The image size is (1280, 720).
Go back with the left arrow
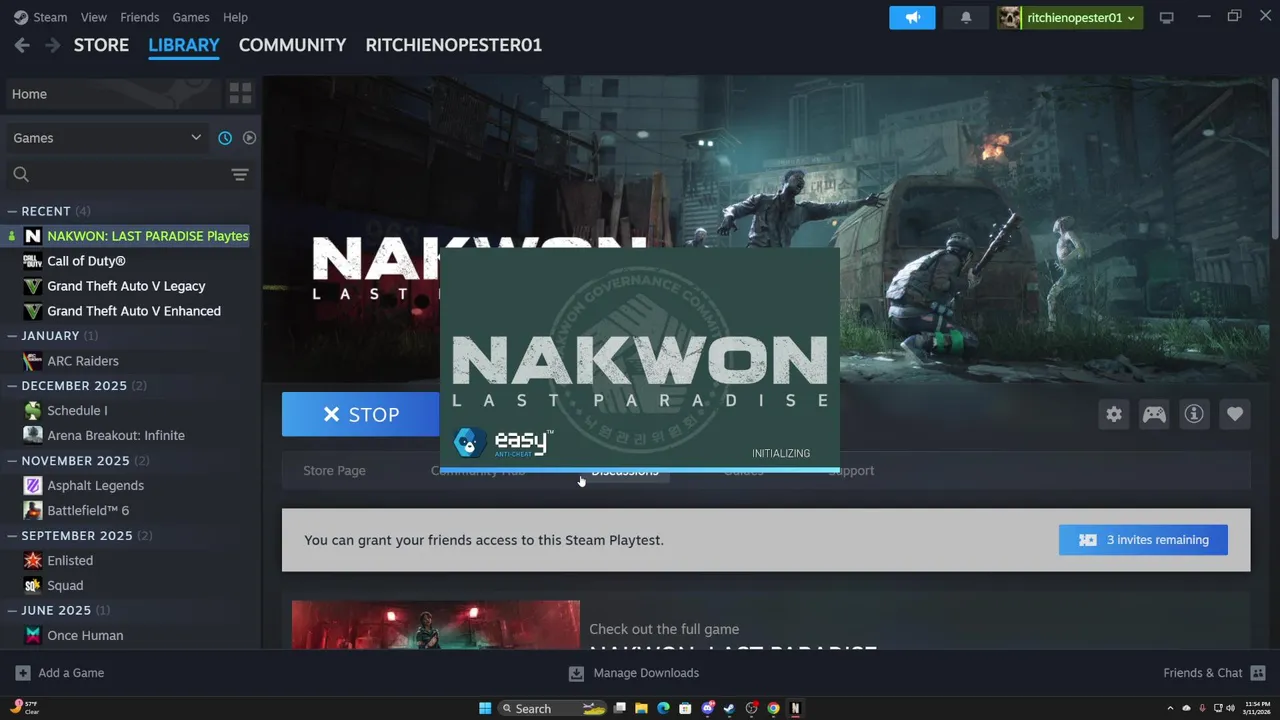click(x=22, y=45)
